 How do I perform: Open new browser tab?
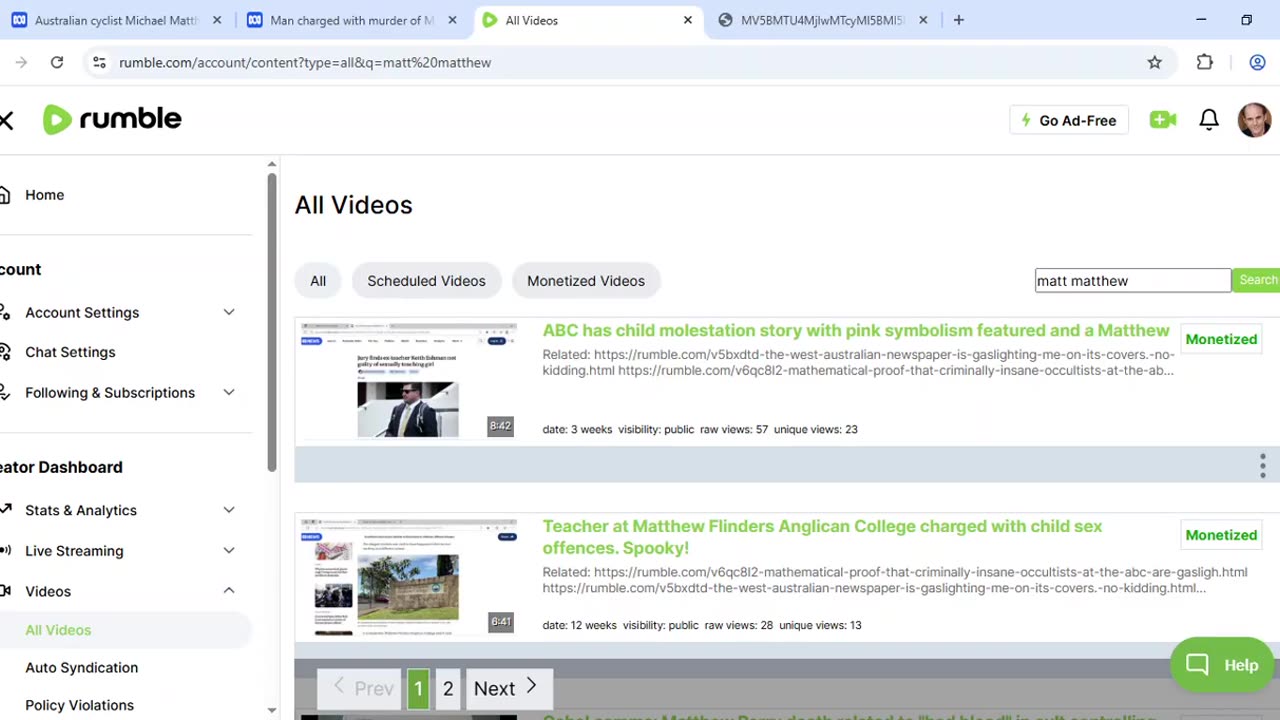tap(958, 20)
